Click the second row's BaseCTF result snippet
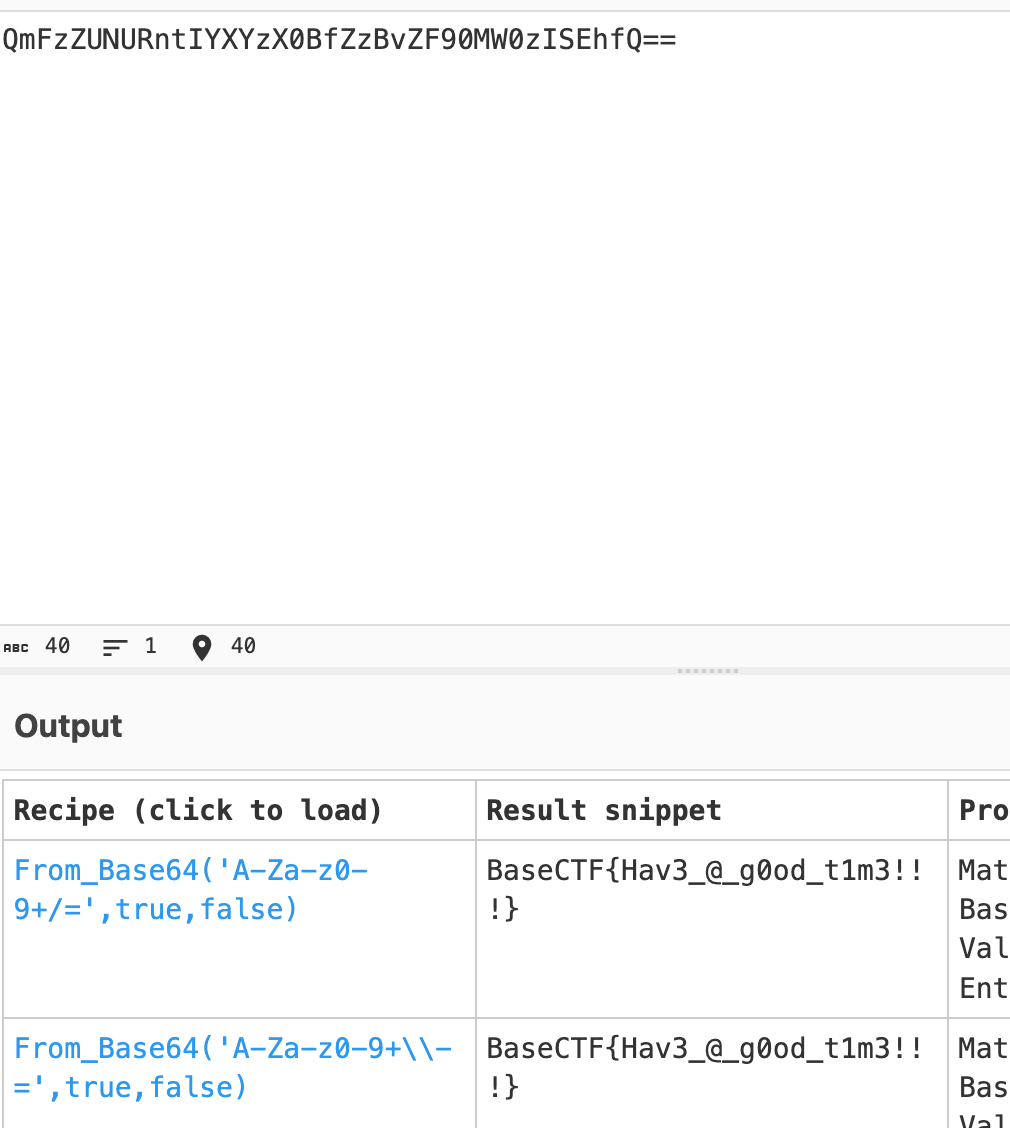The width and height of the screenshot is (1010, 1128). (703, 1067)
